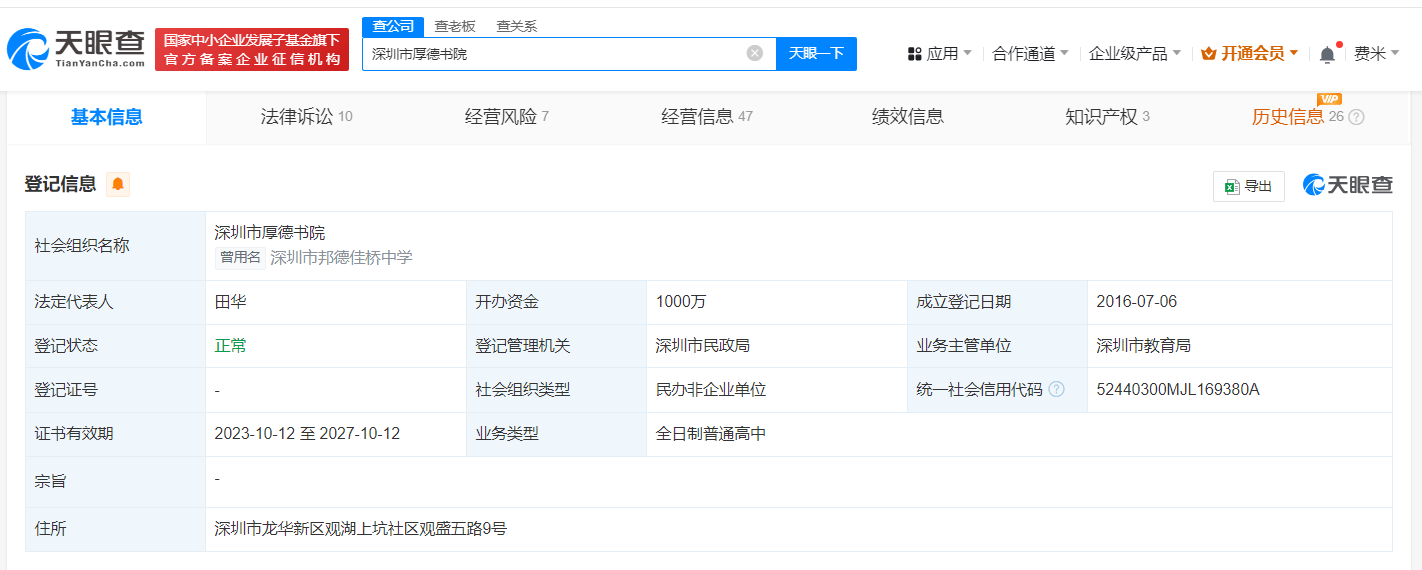The height and width of the screenshot is (570, 1422).
Task: Click the 应用 grid icon
Action: tap(914, 54)
